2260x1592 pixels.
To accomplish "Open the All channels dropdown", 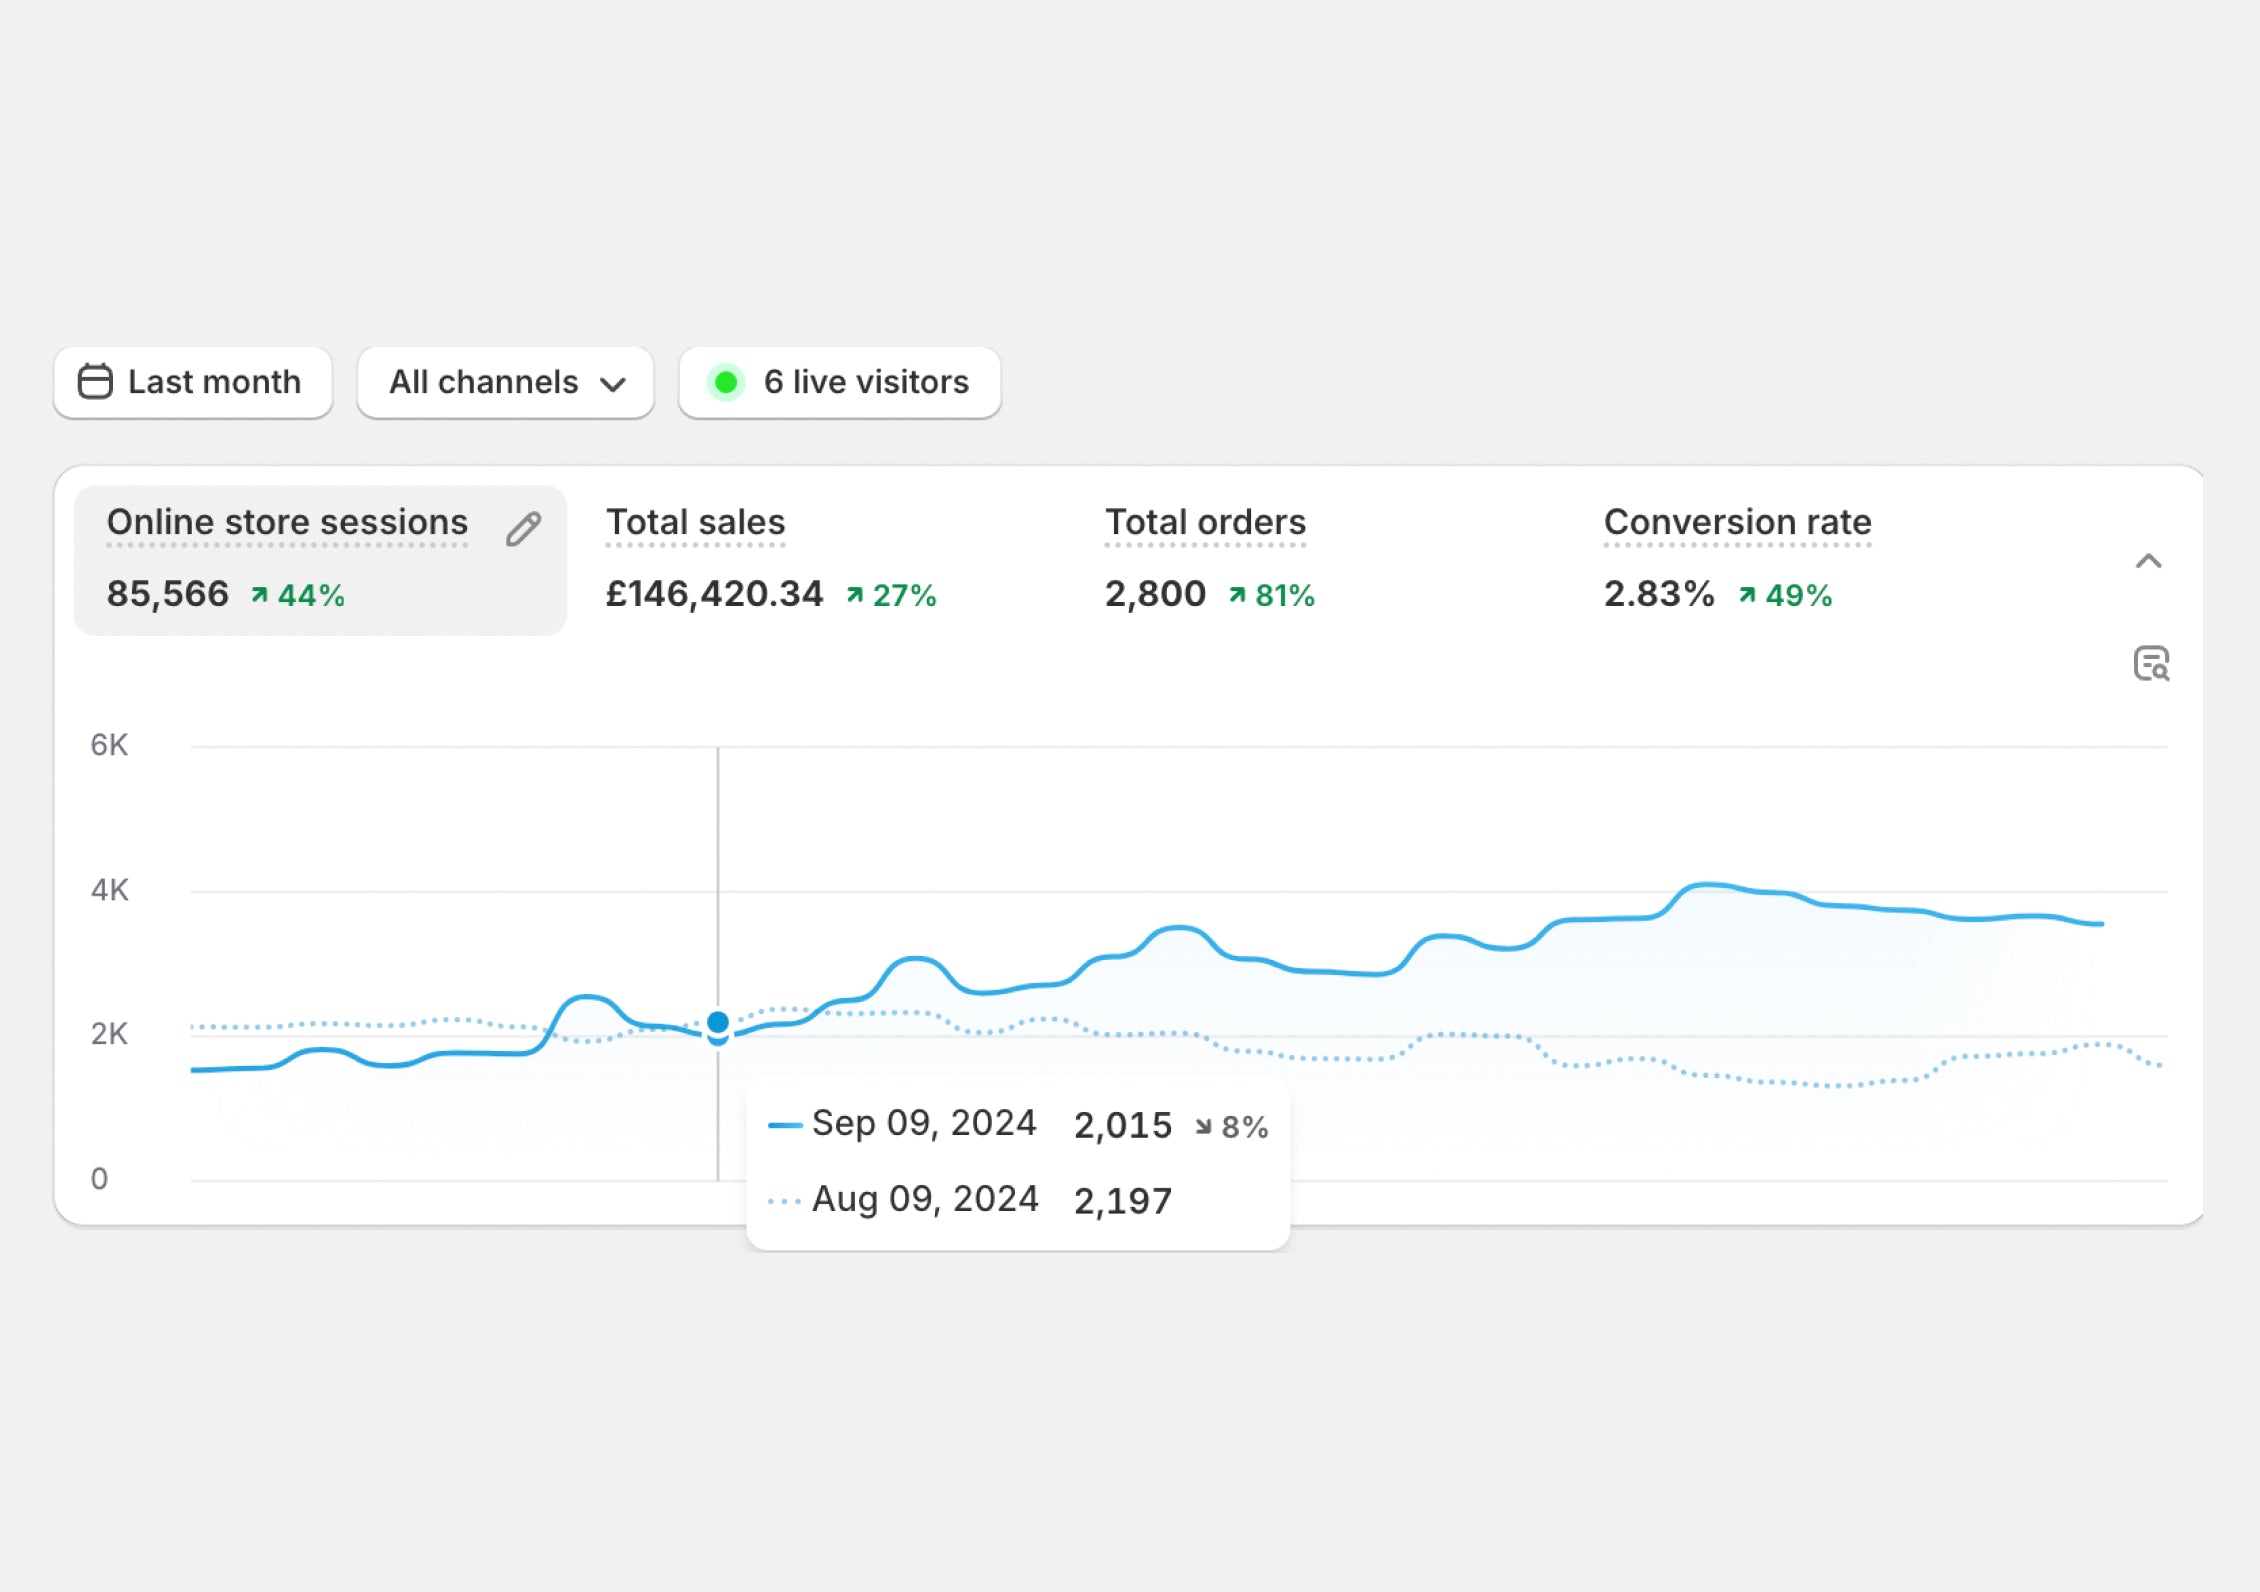I will [x=506, y=382].
